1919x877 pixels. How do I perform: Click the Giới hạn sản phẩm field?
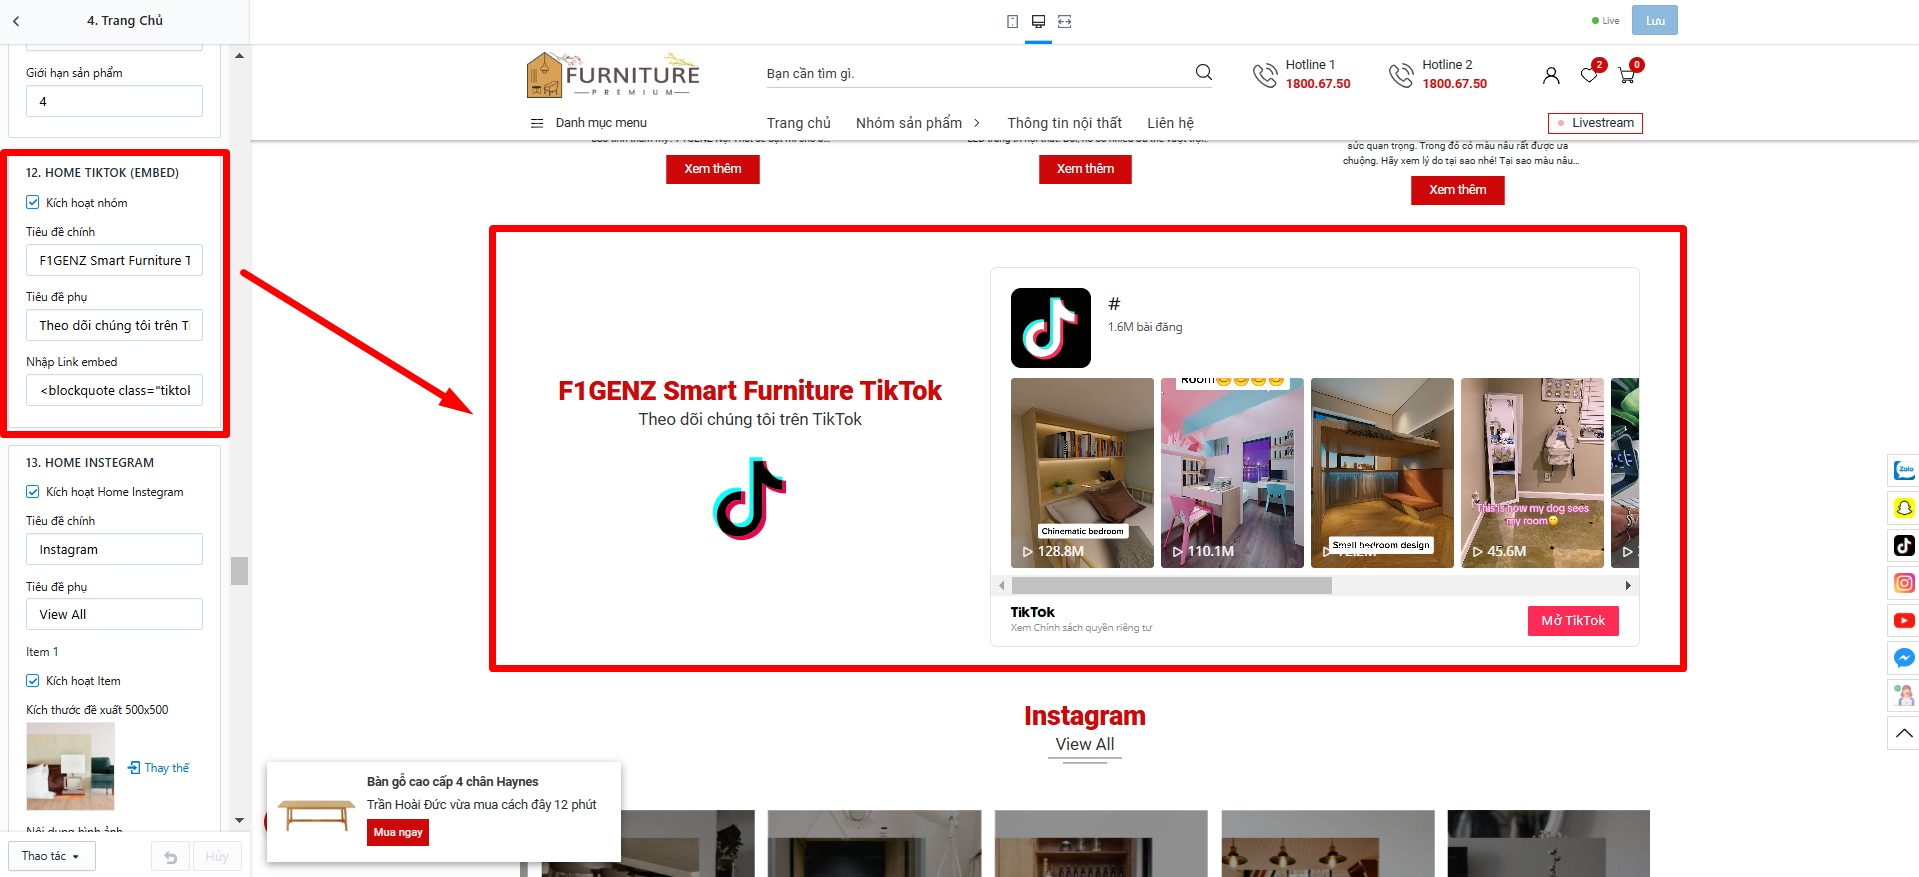click(114, 101)
